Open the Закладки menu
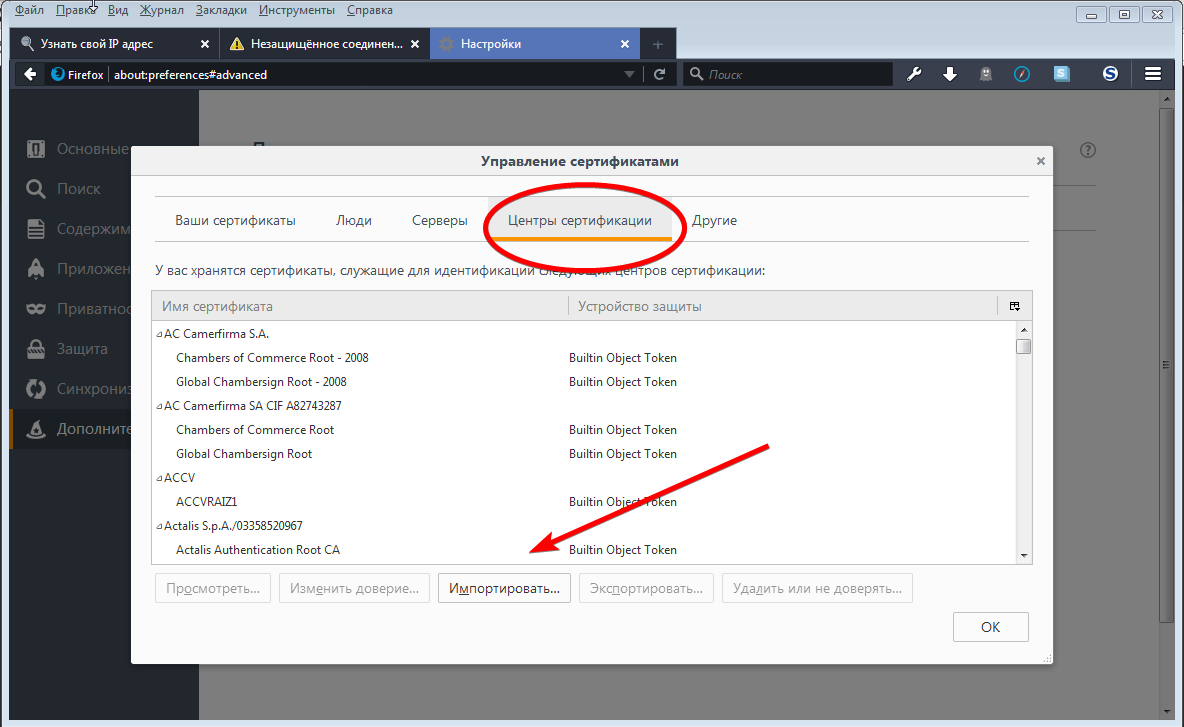 click(220, 10)
